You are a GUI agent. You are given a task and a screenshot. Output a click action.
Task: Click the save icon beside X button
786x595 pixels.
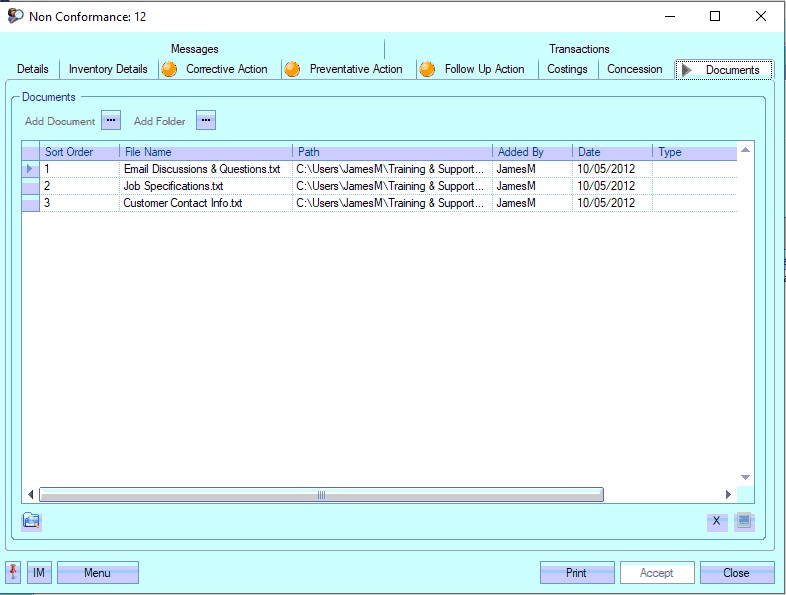coord(744,521)
